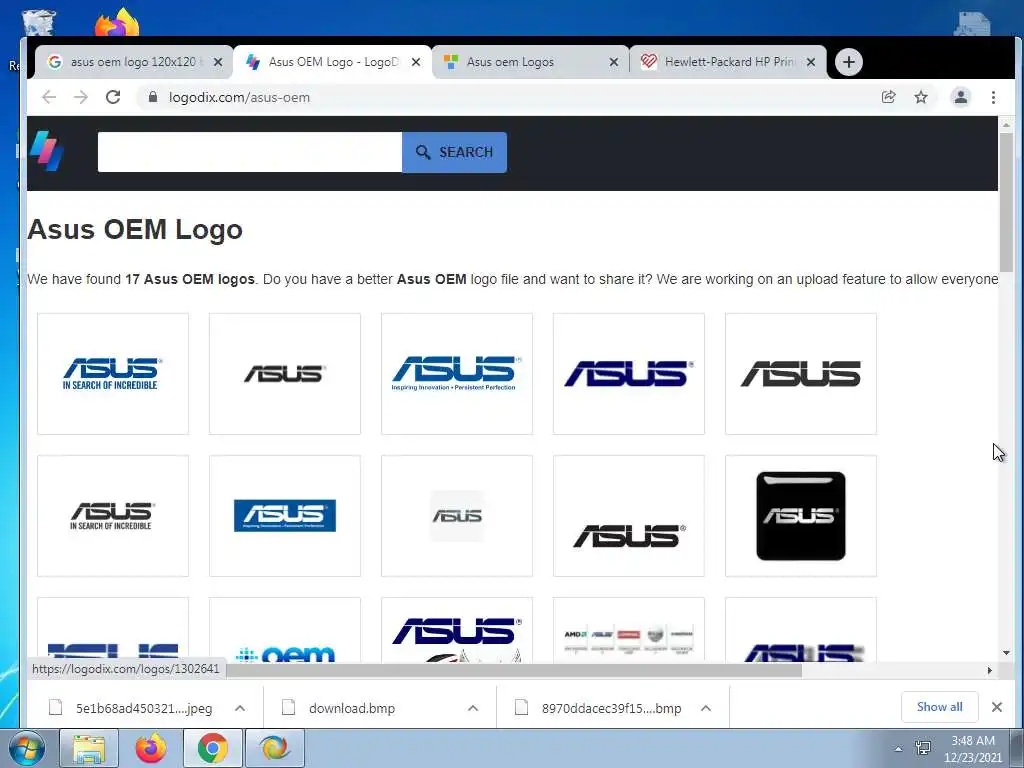The height and width of the screenshot is (768, 1024).
Task: Open the large black ASUS logo, first row
Action: tap(801, 374)
